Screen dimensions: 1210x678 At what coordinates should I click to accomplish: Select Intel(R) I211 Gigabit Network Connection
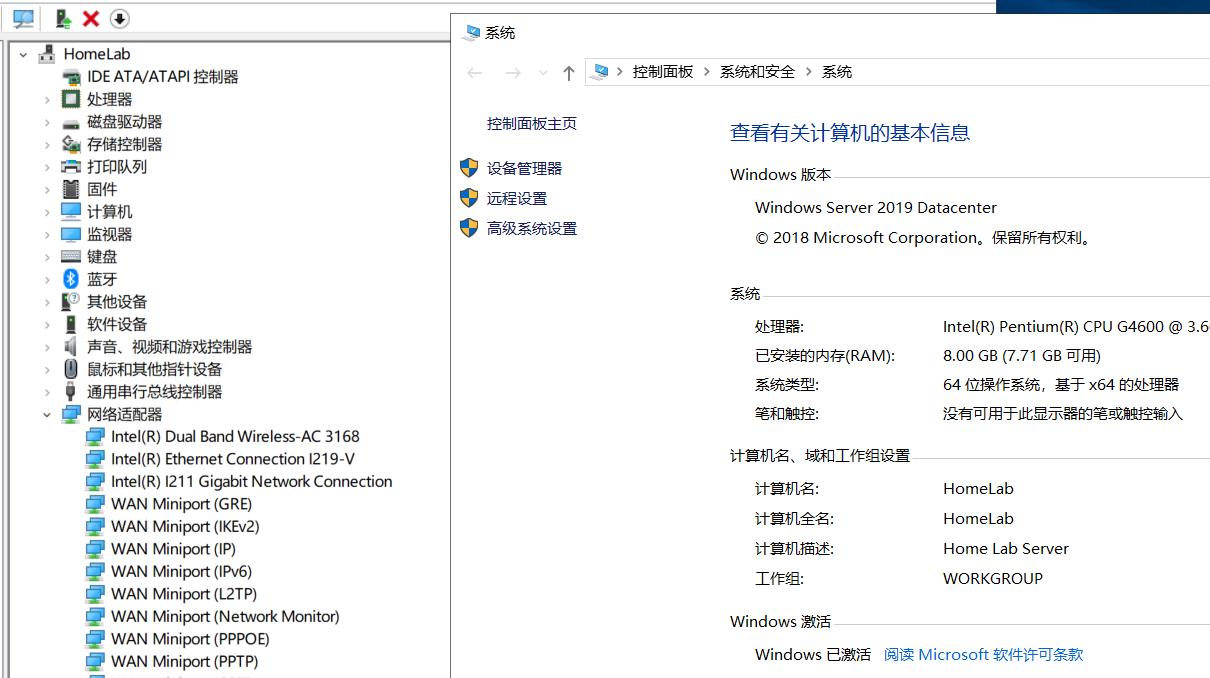[252, 482]
